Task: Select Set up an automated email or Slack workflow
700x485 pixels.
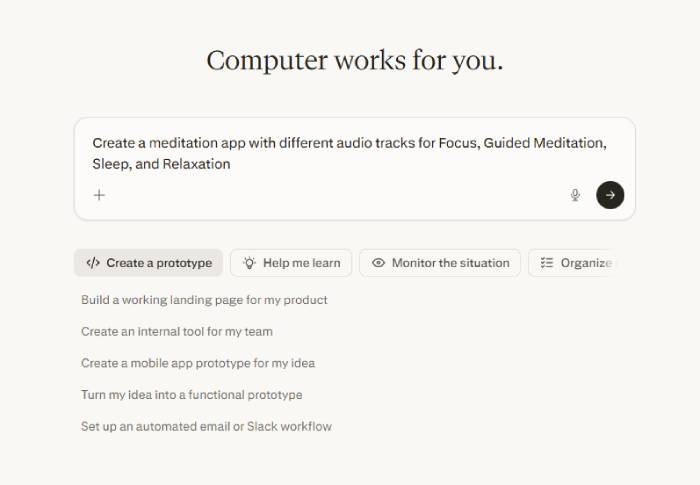Action: coord(206,426)
